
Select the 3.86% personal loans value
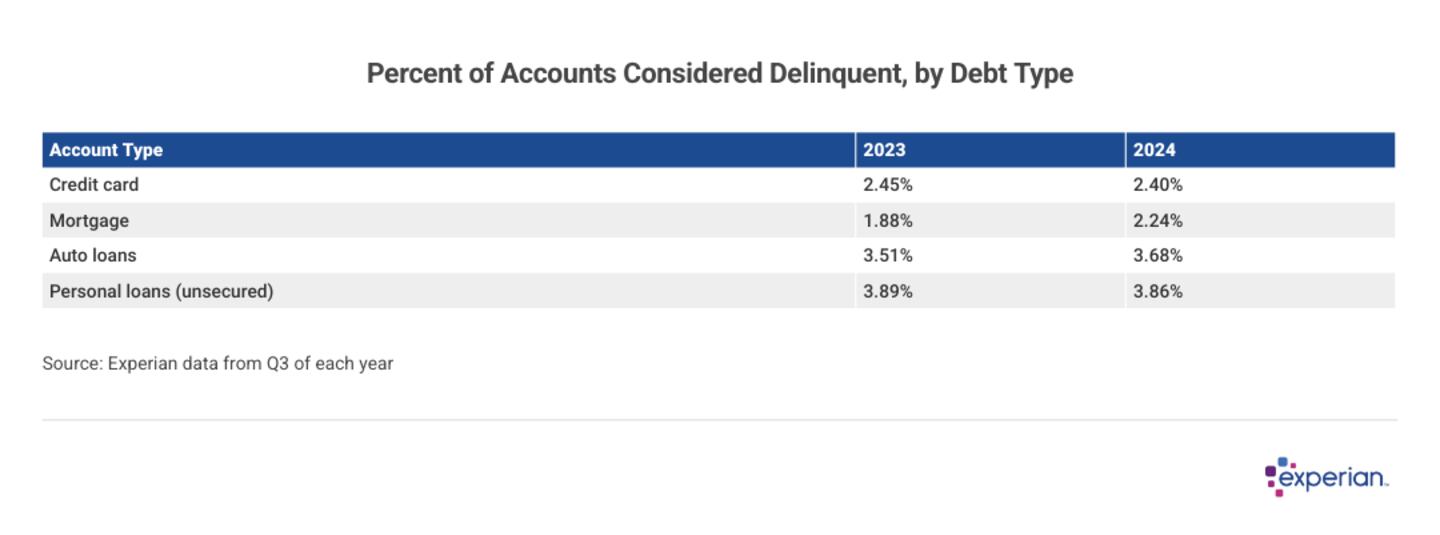[1158, 291]
